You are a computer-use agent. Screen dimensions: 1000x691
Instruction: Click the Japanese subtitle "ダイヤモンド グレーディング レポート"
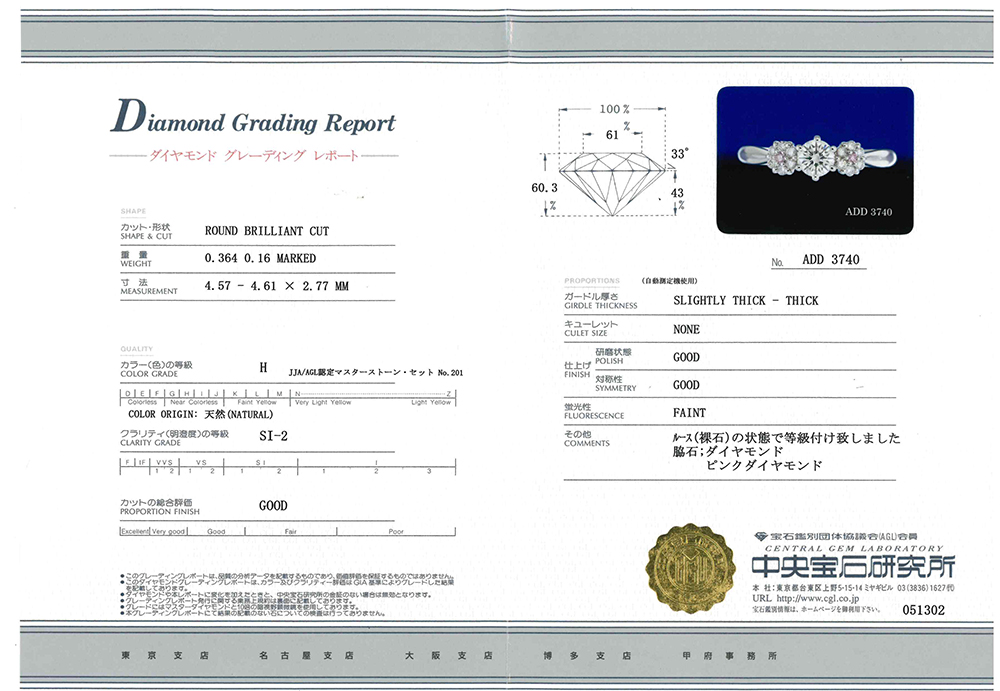click(254, 155)
